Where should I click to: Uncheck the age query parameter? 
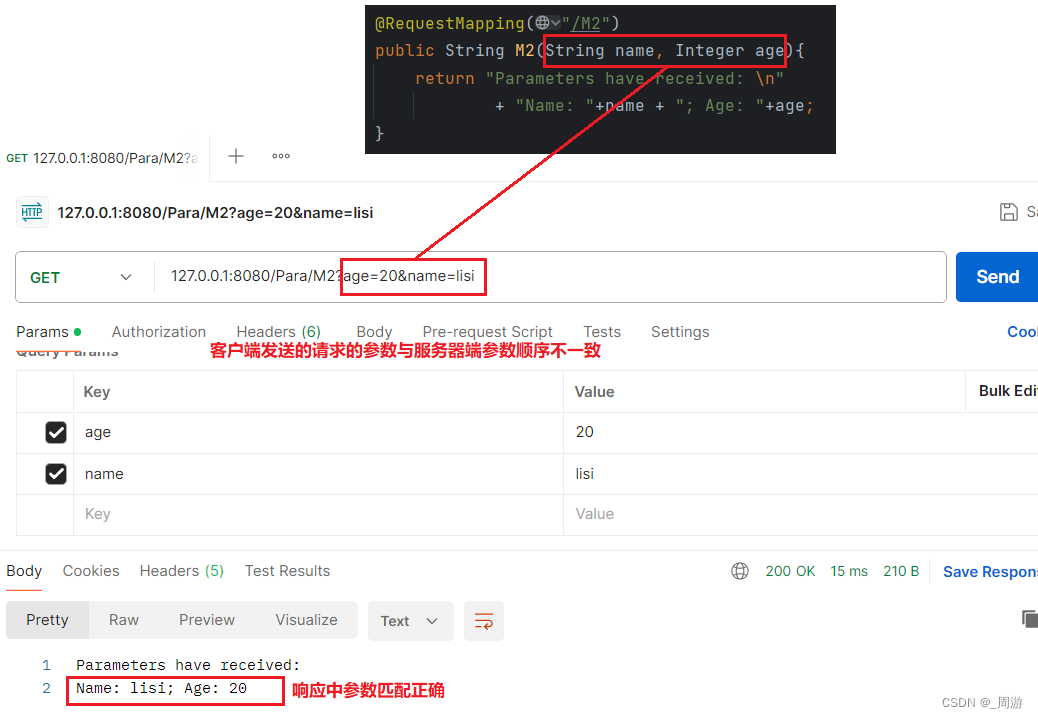point(56,432)
